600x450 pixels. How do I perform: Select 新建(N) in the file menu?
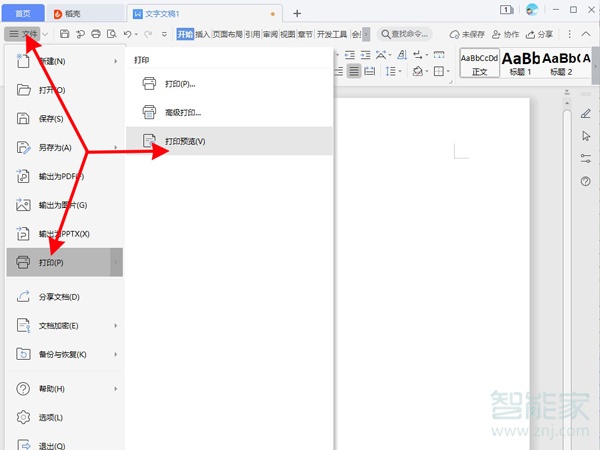point(65,61)
